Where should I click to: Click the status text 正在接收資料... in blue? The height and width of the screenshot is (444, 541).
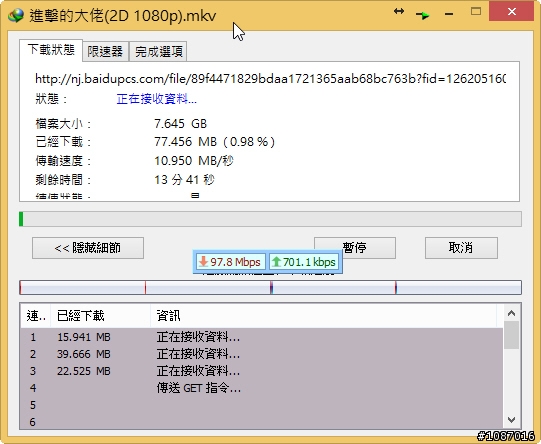click(x=157, y=99)
